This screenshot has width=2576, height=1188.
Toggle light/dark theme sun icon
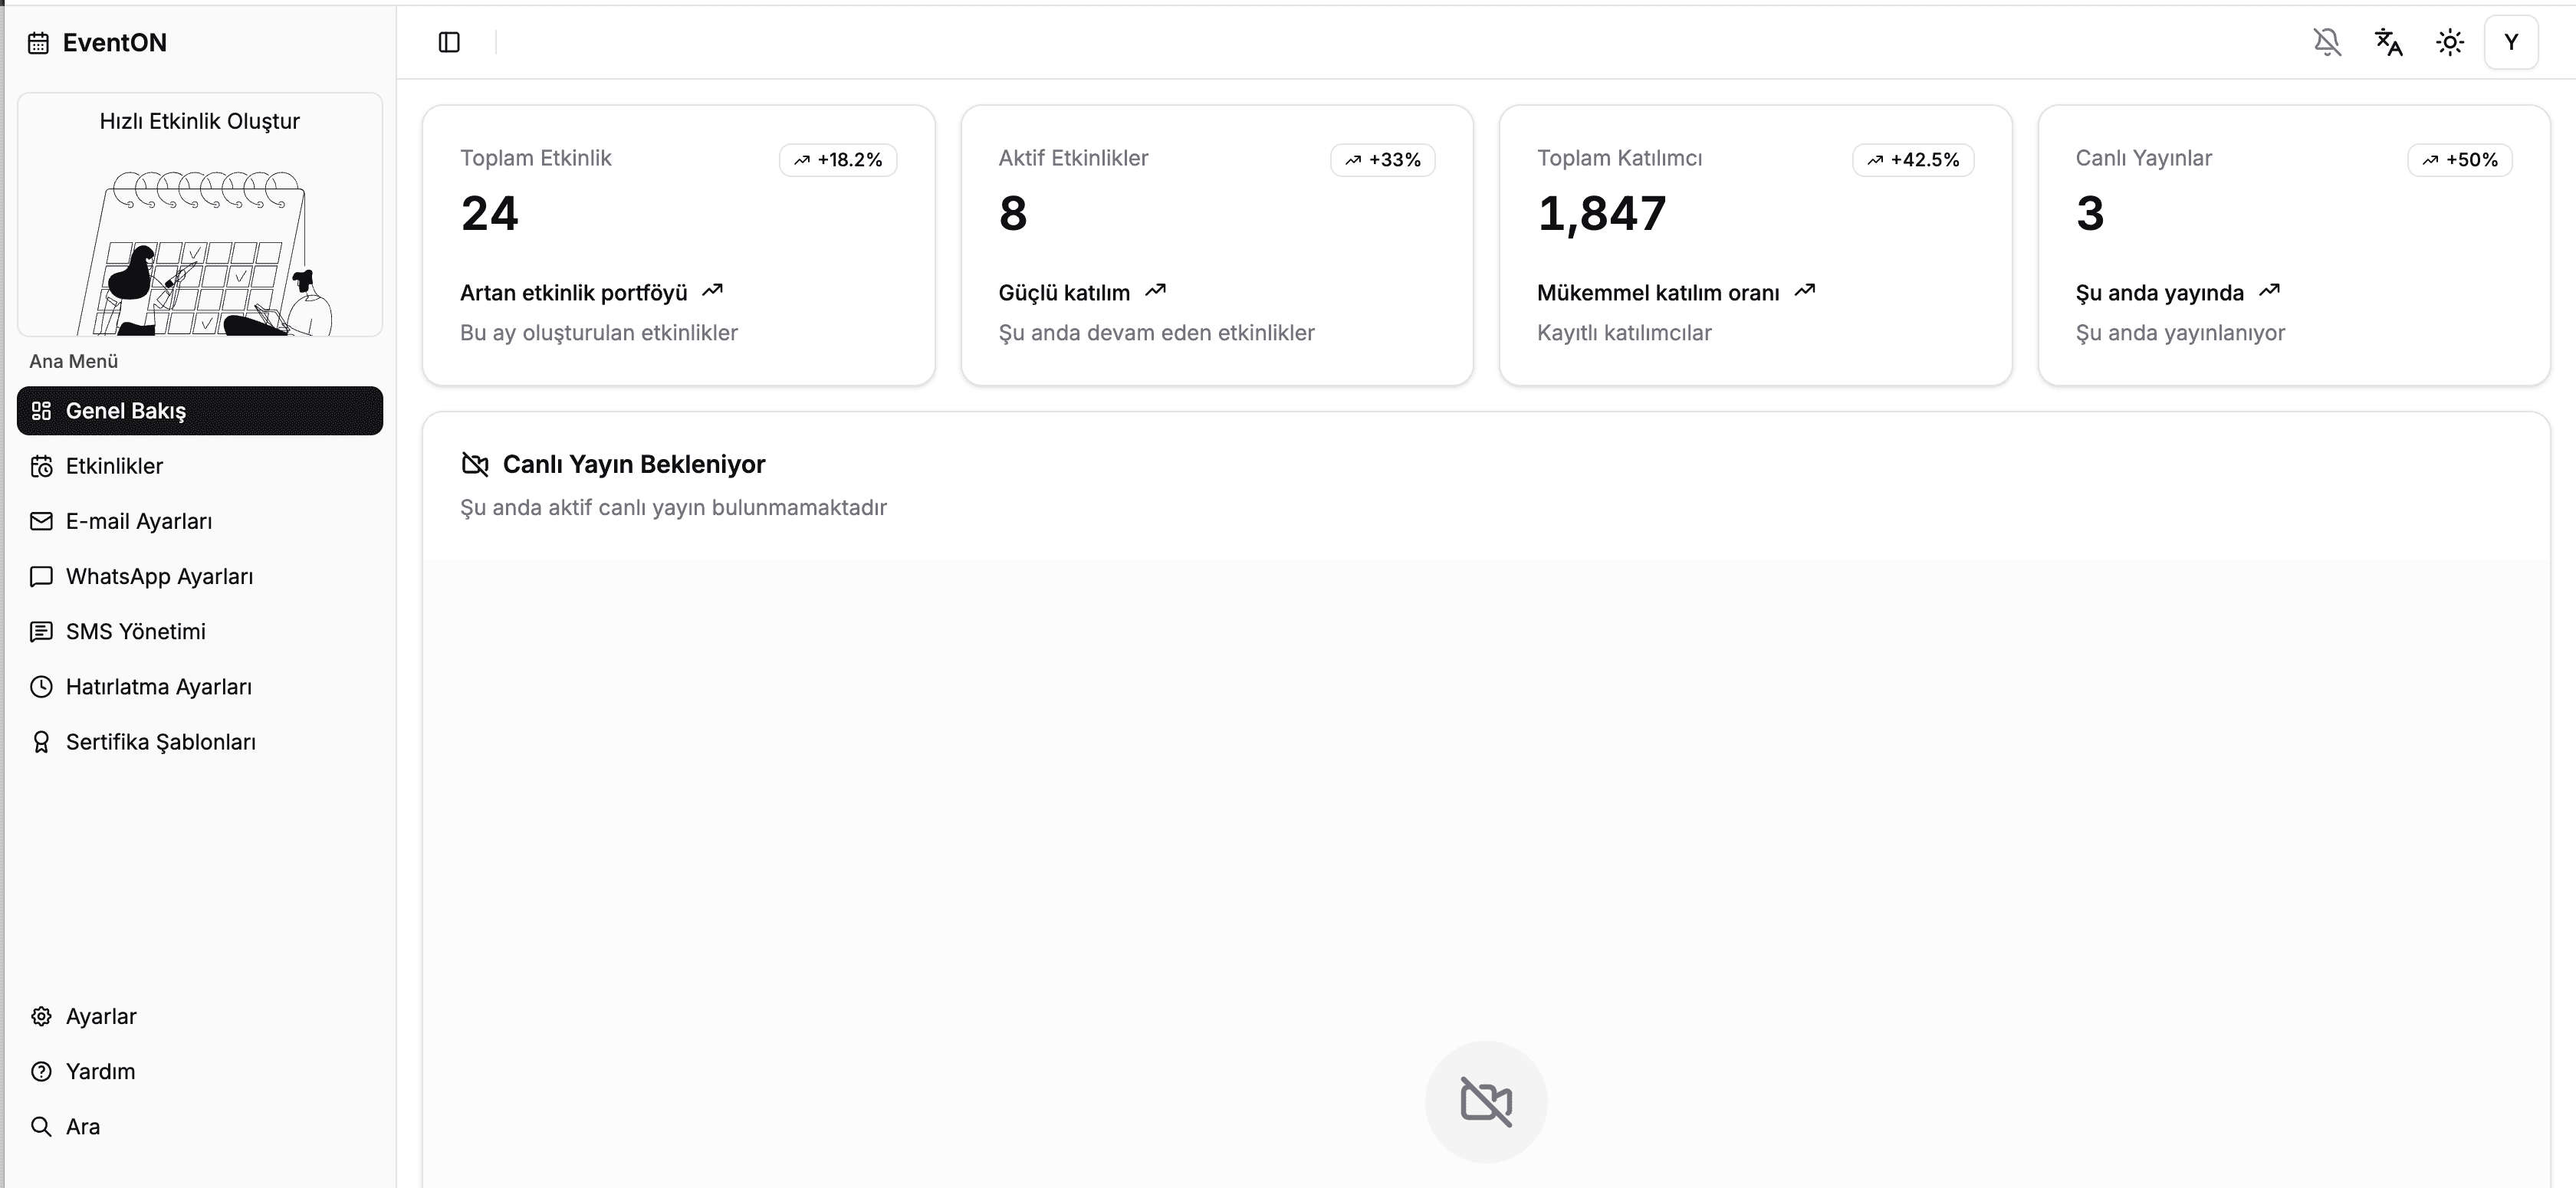pyautogui.click(x=2449, y=42)
